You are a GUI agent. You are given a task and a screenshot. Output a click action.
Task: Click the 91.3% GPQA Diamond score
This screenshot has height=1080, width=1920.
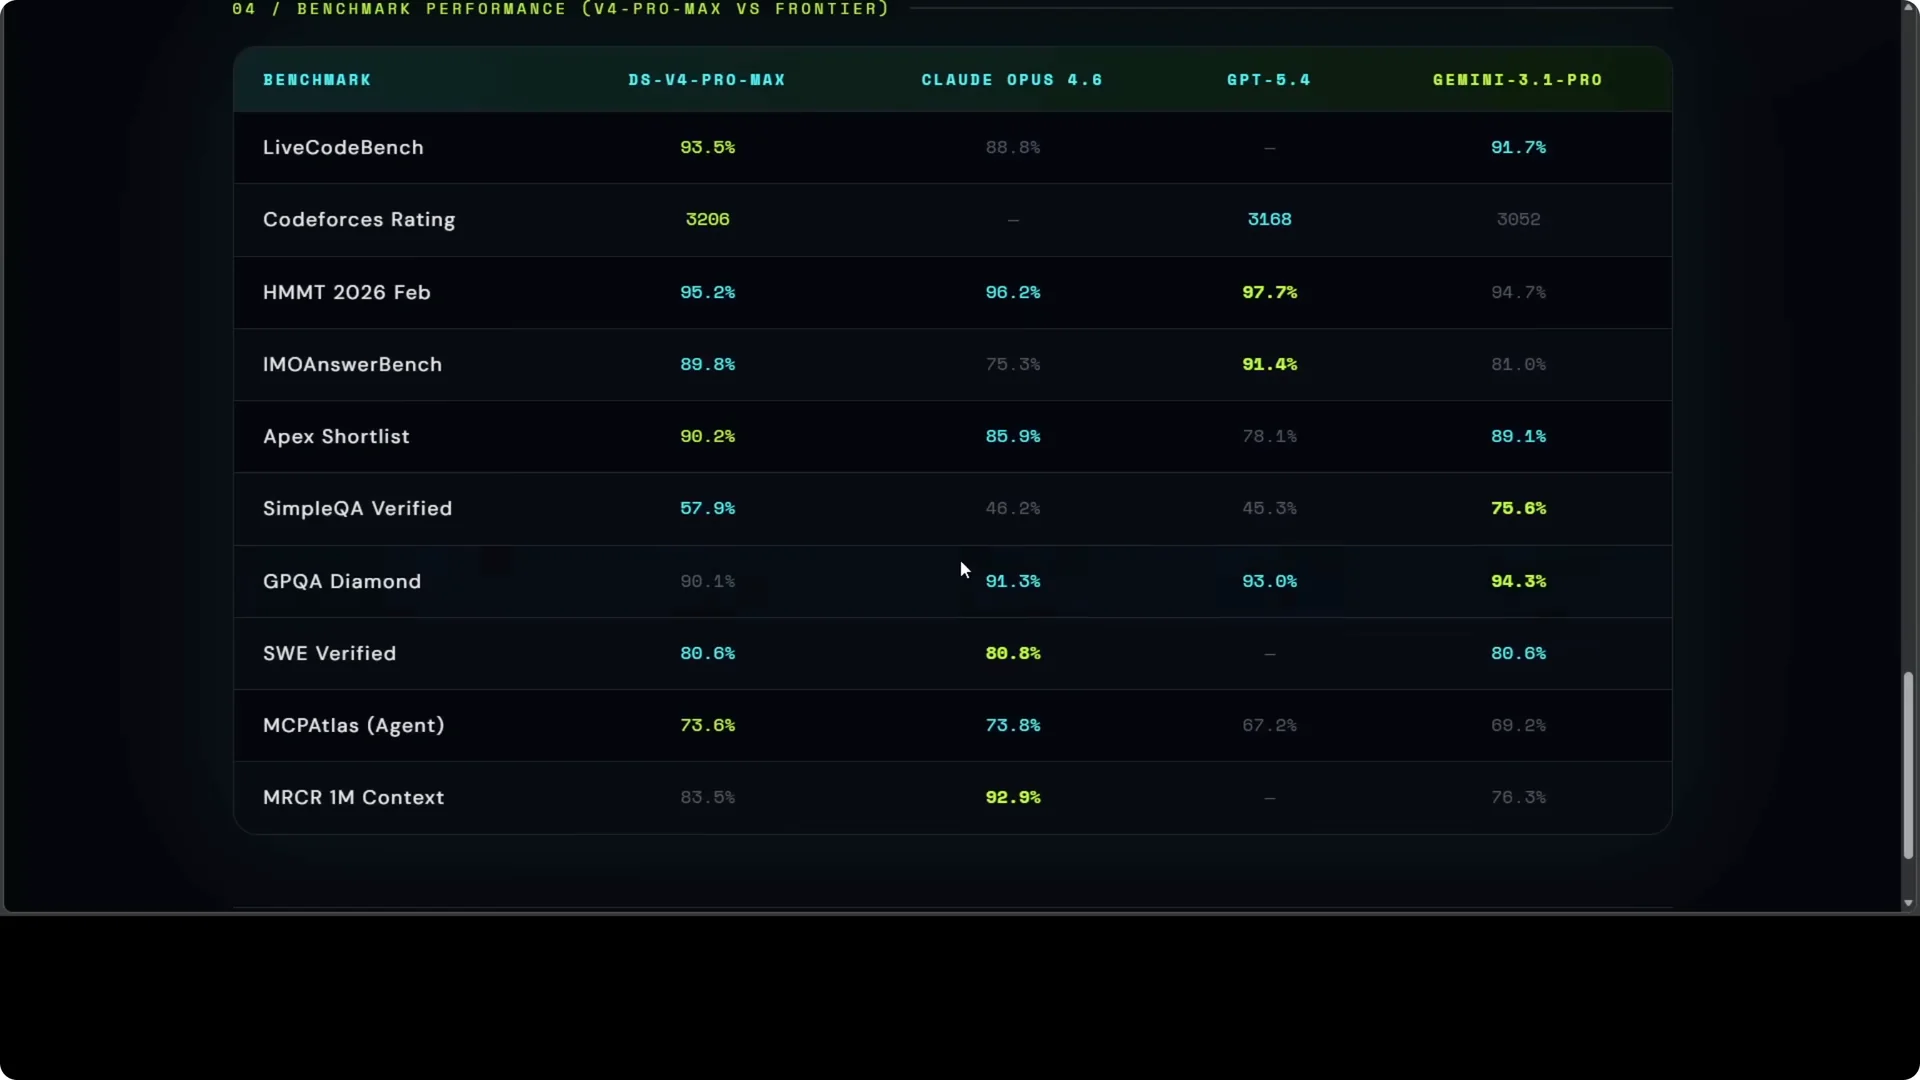1013,581
